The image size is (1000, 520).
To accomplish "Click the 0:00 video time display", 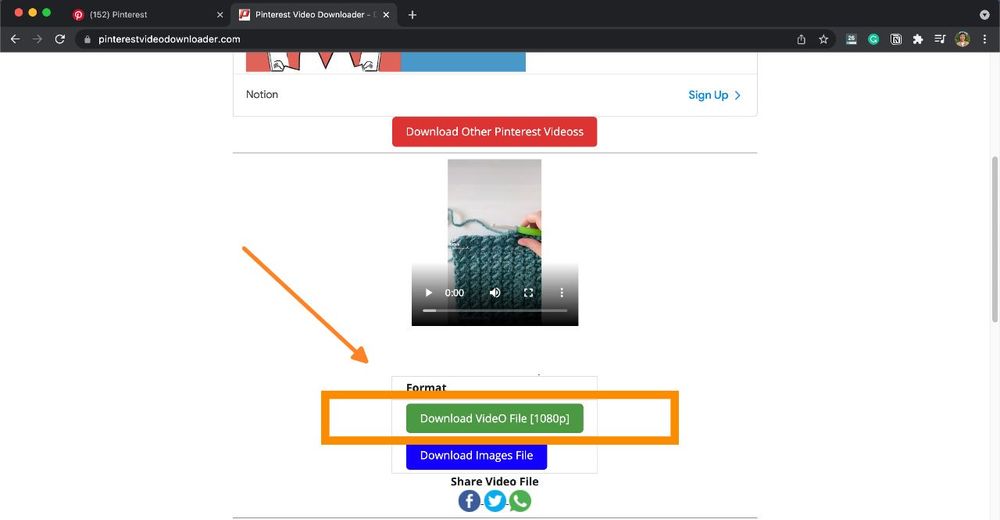I will pos(454,293).
